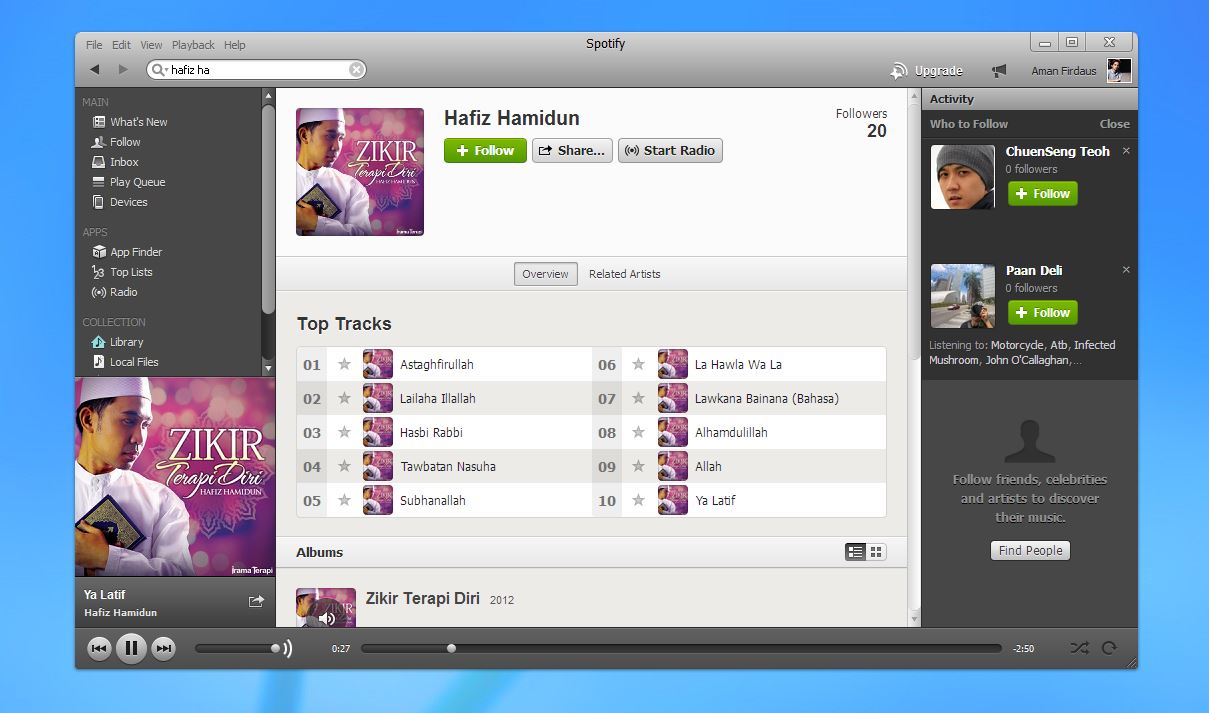Toggle shuffle mode
This screenshot has width=1209, height=713.
pos(1079,648)
